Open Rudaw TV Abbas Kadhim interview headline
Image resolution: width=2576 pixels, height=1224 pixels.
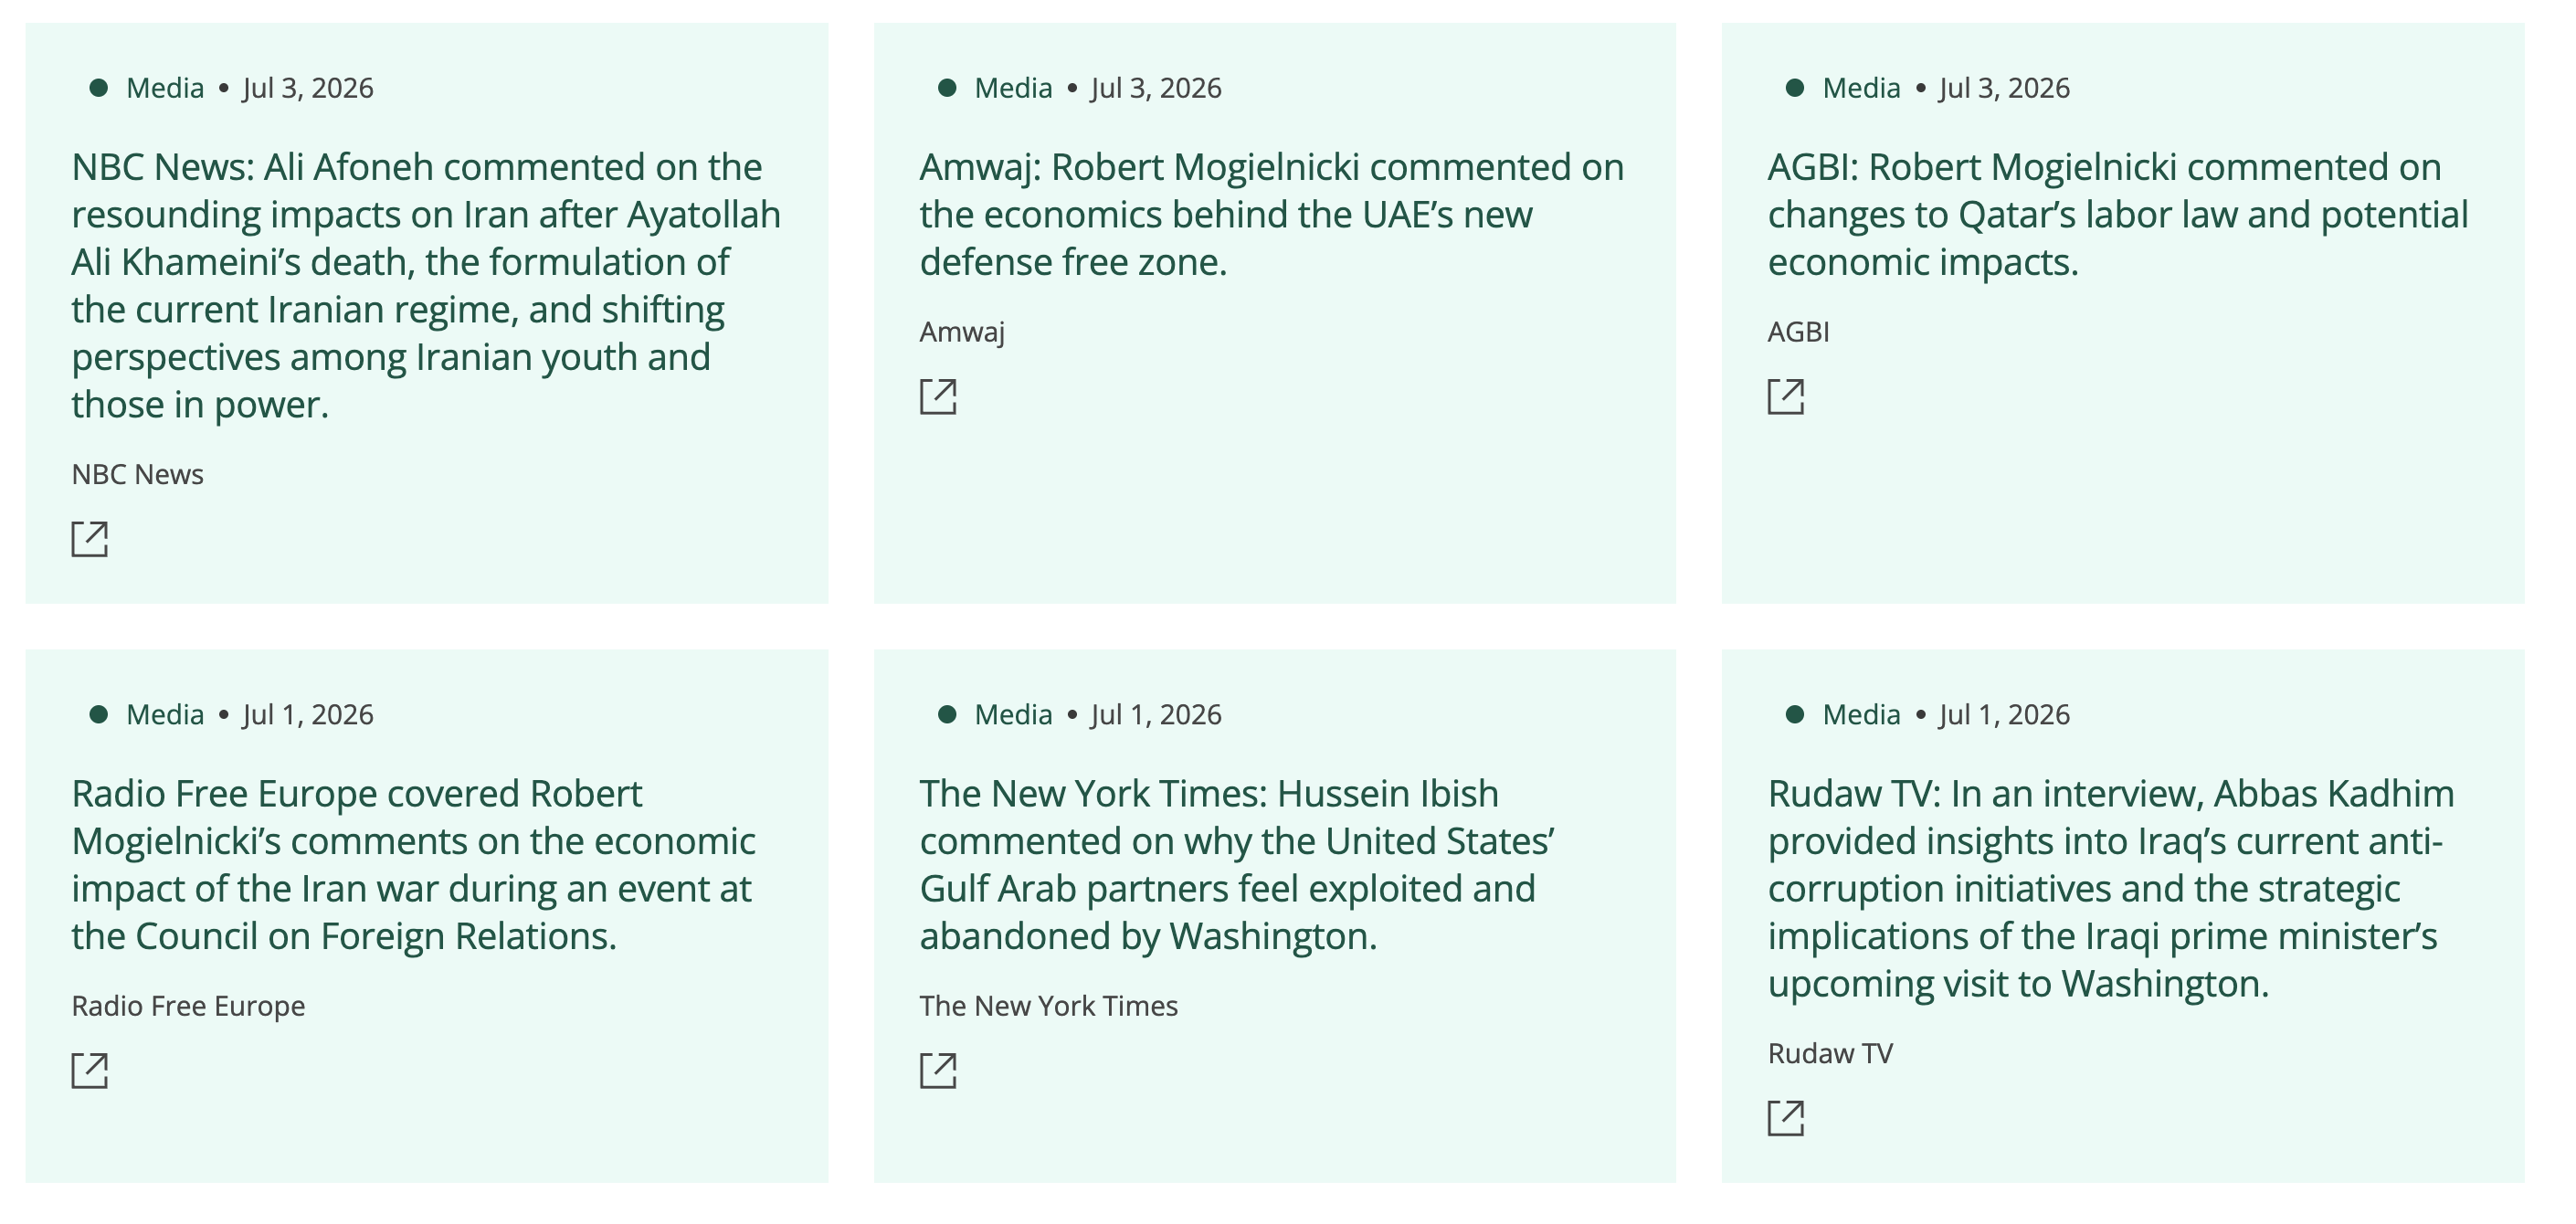tap(2111, 889)
